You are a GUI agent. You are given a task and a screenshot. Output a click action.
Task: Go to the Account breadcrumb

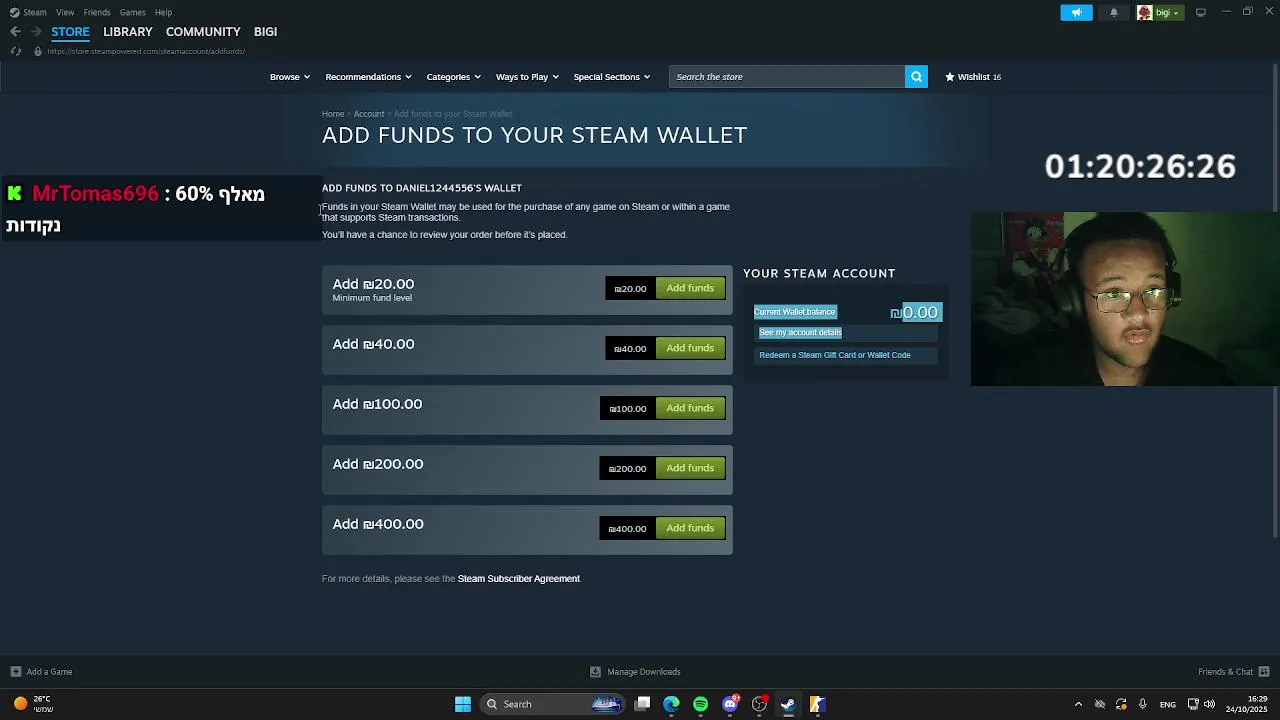369,114
